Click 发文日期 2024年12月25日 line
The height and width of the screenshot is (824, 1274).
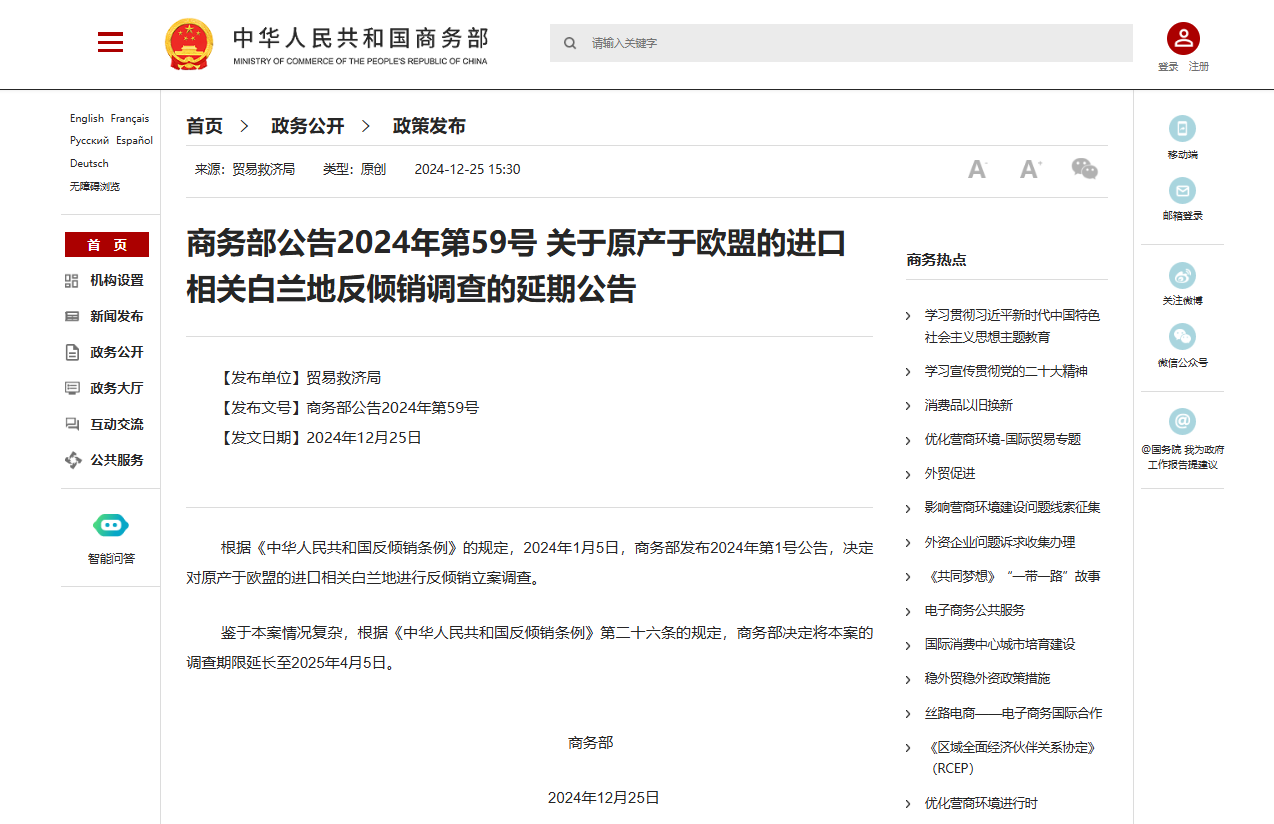point(320,437)
